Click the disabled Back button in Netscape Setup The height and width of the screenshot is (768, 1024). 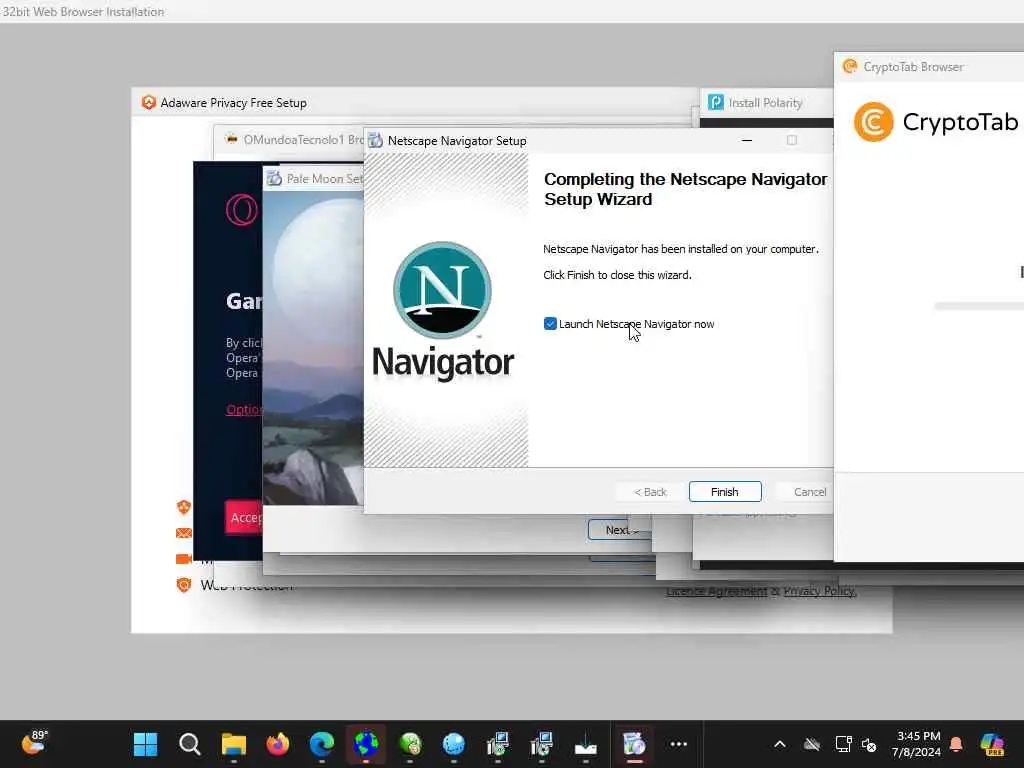650,492
